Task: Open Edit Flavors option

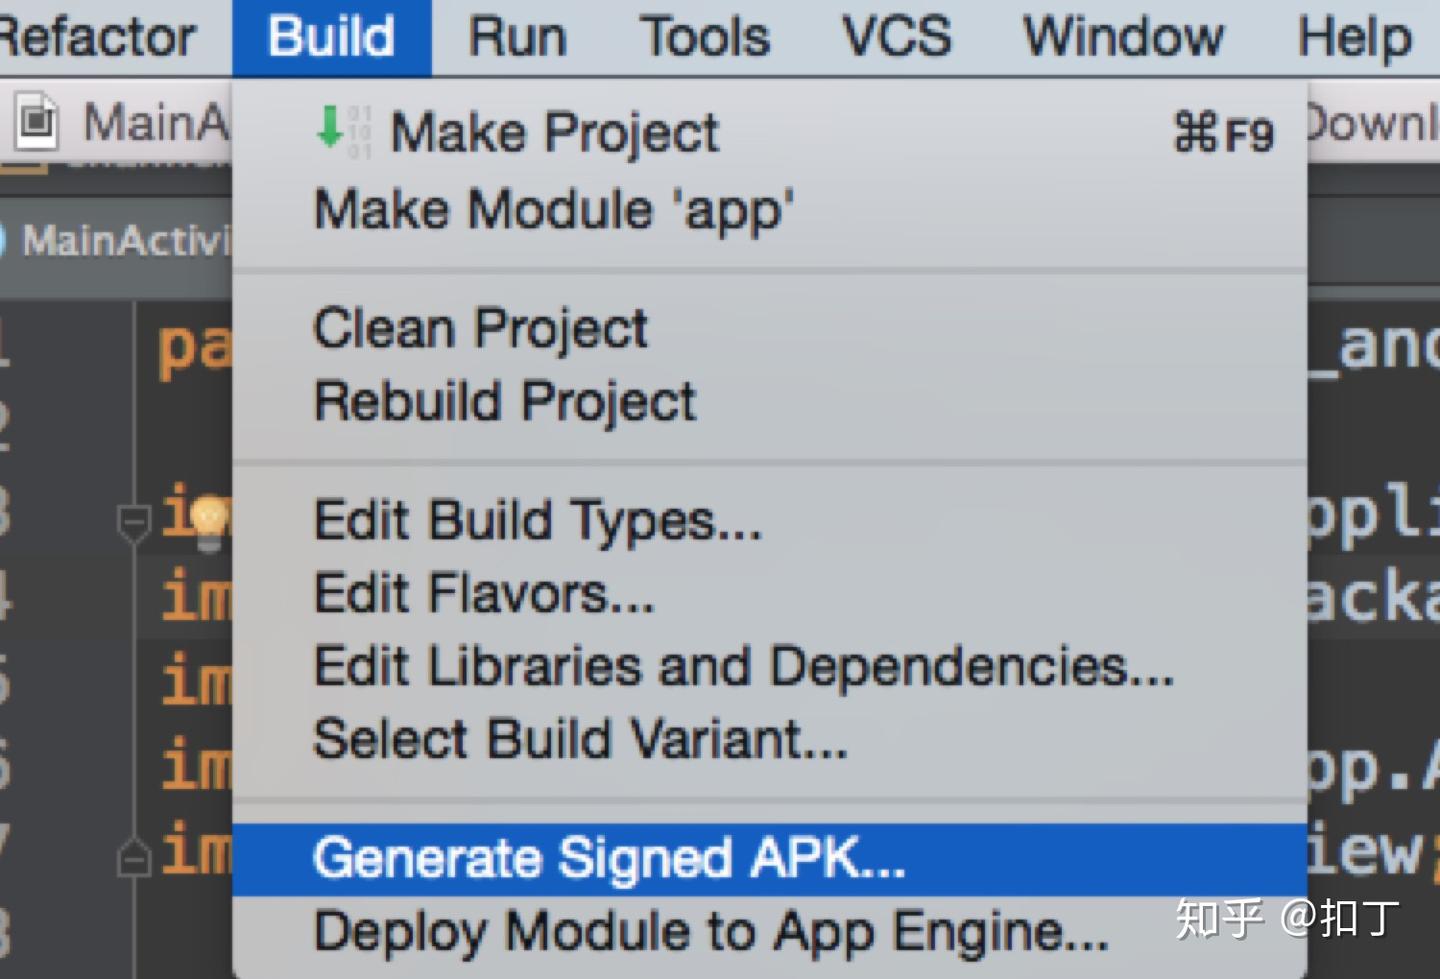Action: click(484, 594)
